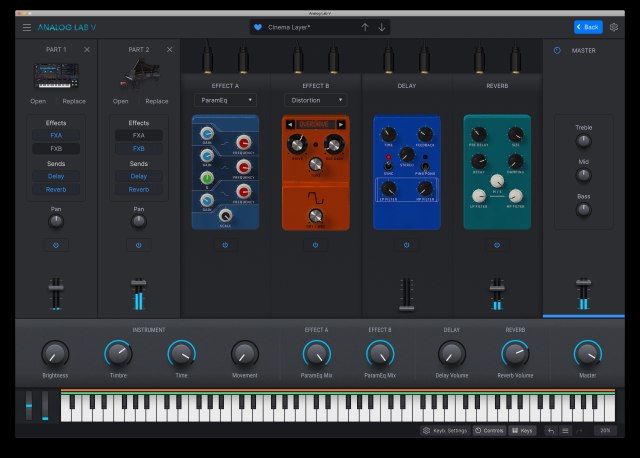Screen dimensions: 640x458
Task: Select the Master tab
Action: (x=583, y=51)
